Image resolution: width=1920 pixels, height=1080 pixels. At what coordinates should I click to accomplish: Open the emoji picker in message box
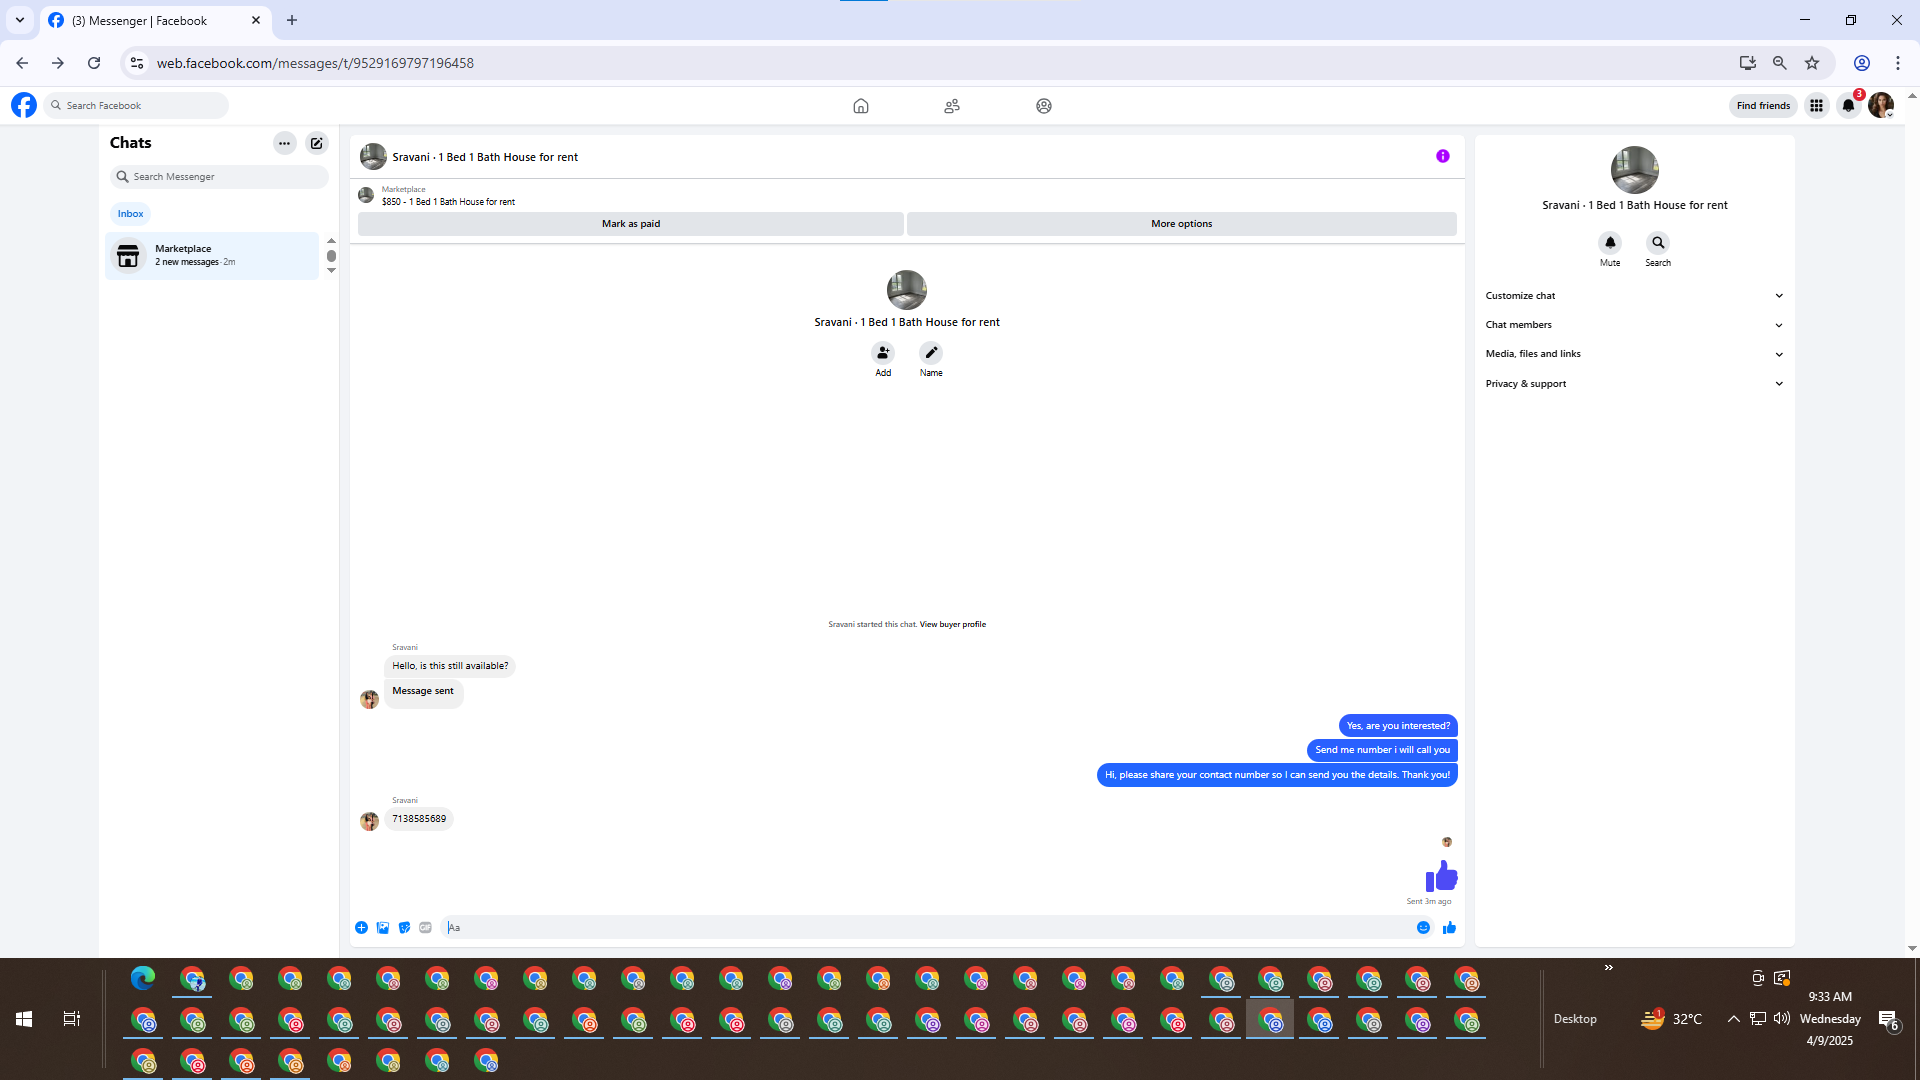pos(1422,928)
